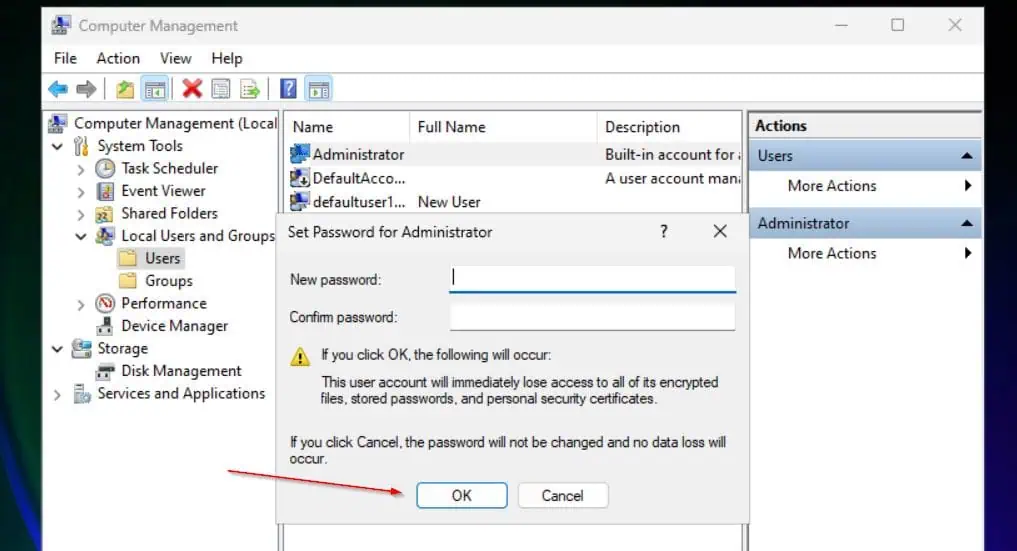1017x551 pixels.
Task: Click the Event Viewer icon
Action: click(x=105, y=191)
